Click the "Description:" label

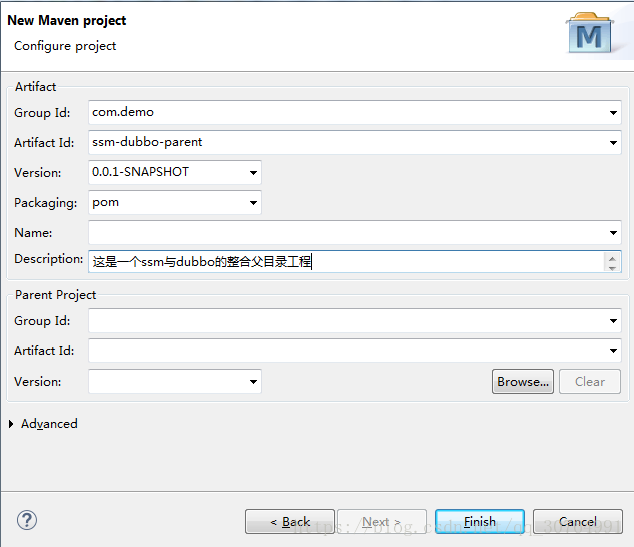(x=49, y=259)
